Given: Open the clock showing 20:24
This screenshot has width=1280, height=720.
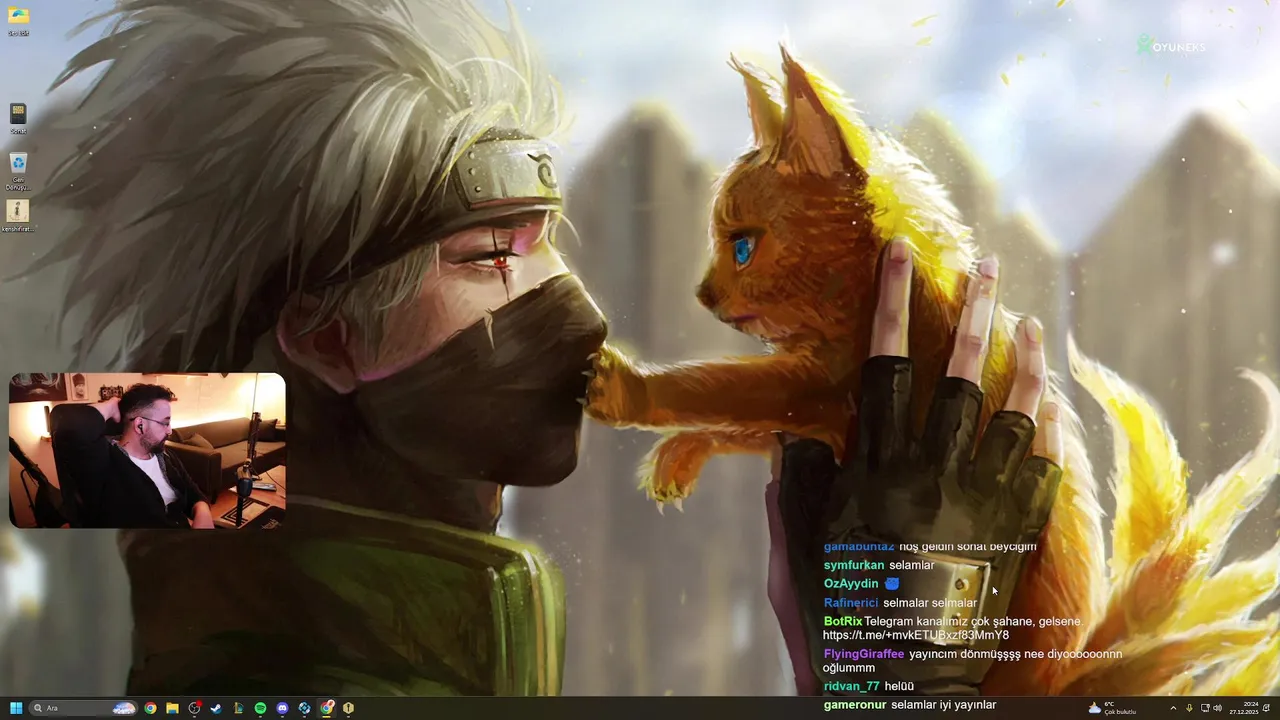Looking at the screenshot, I should pos(1244,708).
